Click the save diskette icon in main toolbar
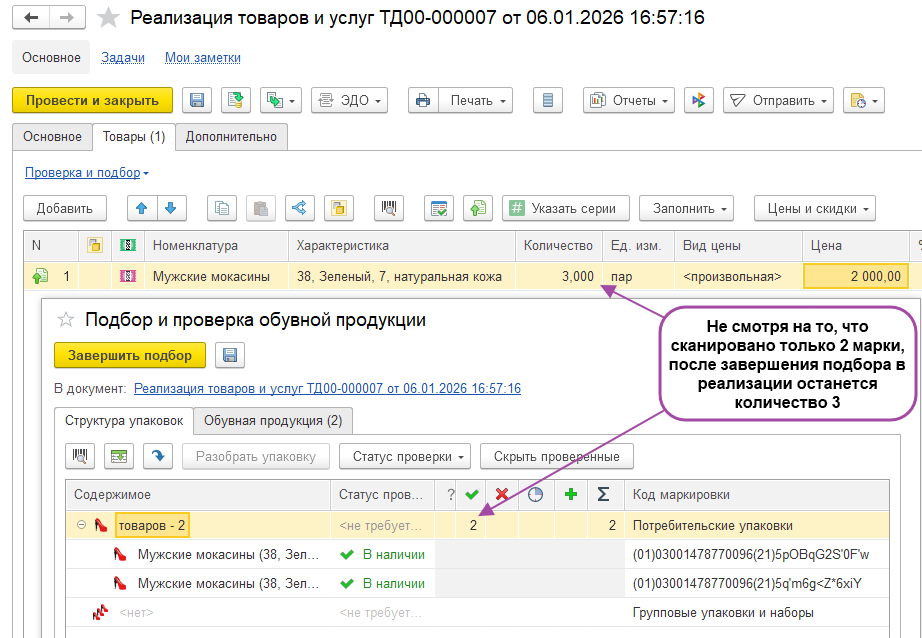 [x=197, y=100]
